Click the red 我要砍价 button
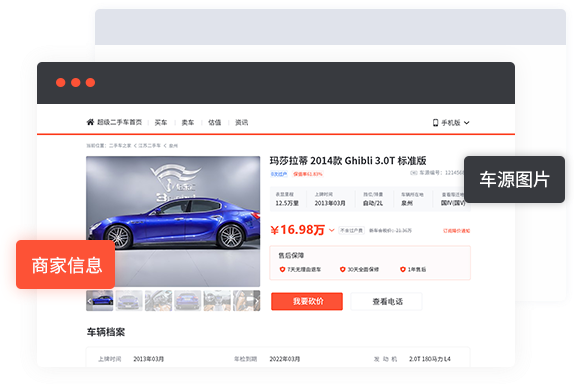The height and width of the screenshot is (388, 575). click(x=307, y=301)
